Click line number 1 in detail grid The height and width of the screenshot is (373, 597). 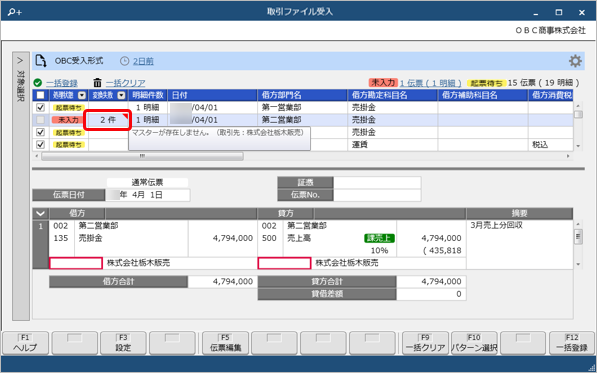41,226
